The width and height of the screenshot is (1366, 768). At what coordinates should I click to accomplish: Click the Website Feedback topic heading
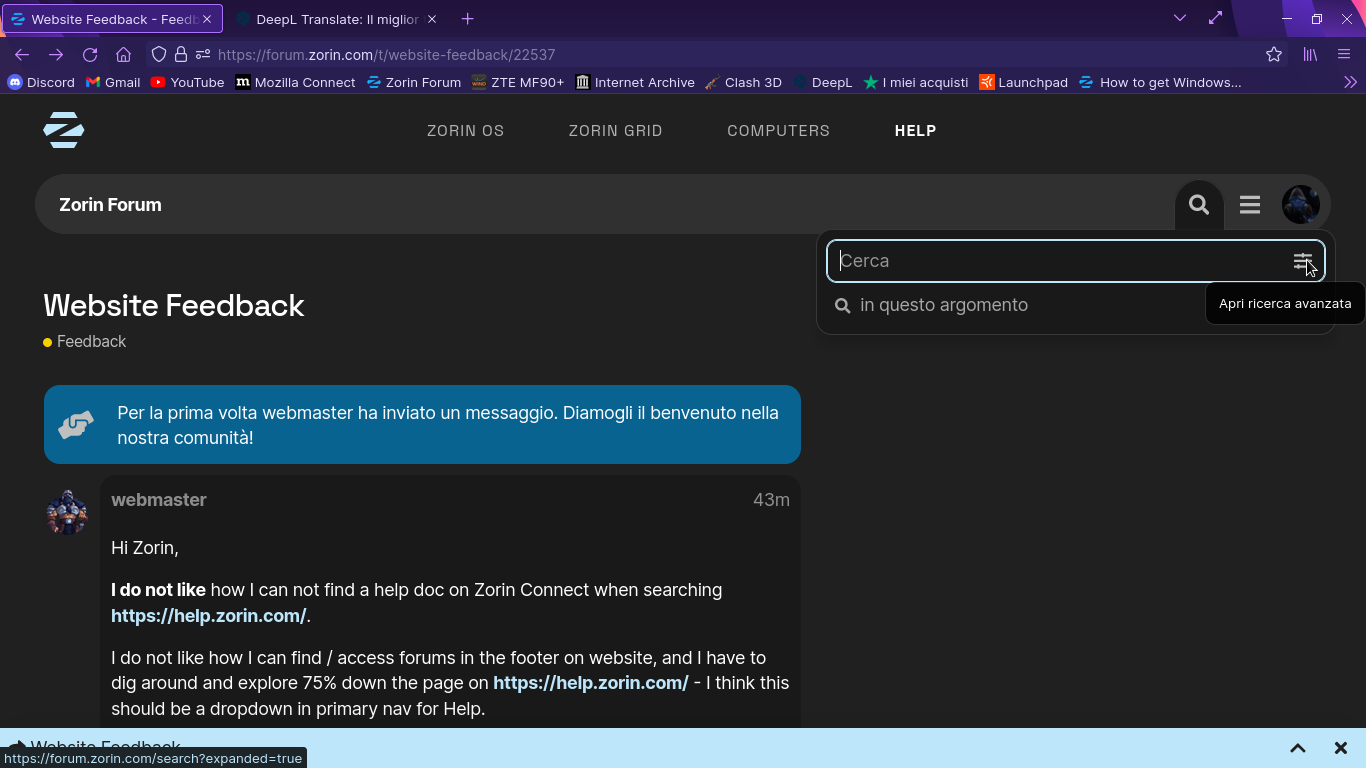173,306
